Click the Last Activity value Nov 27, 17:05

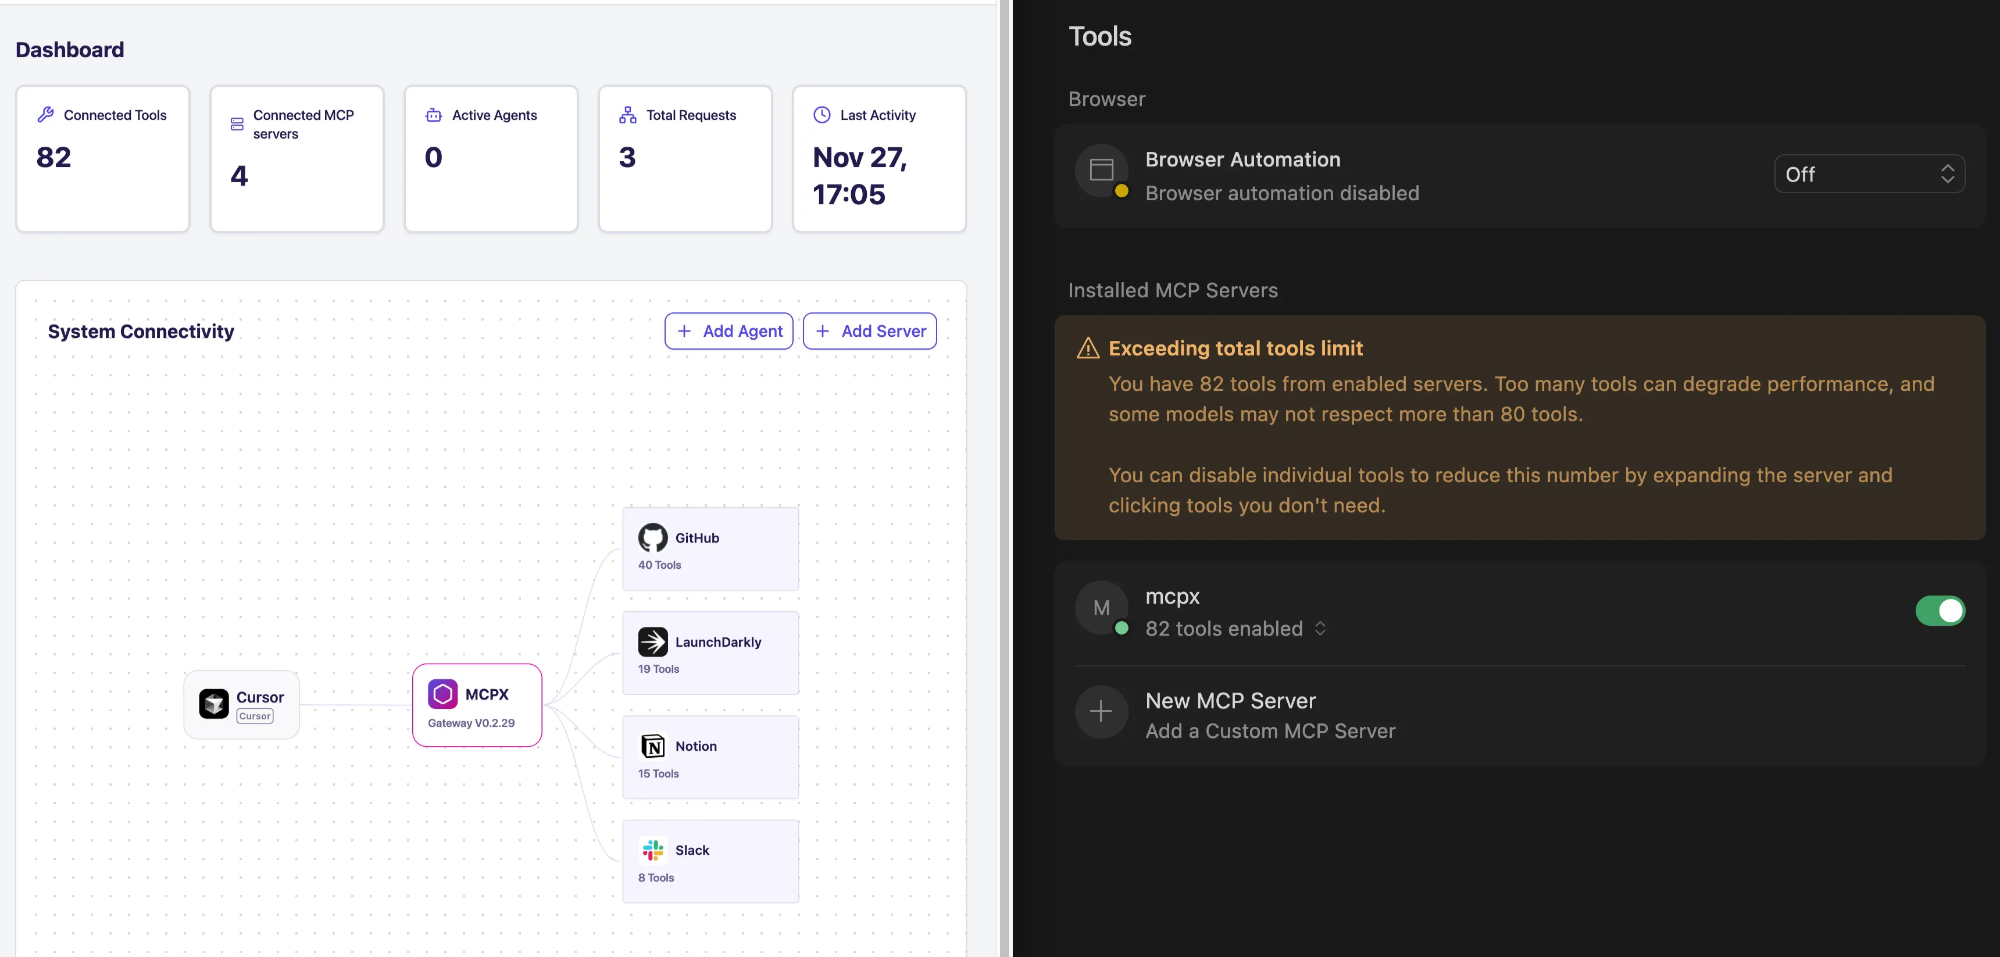860,176
